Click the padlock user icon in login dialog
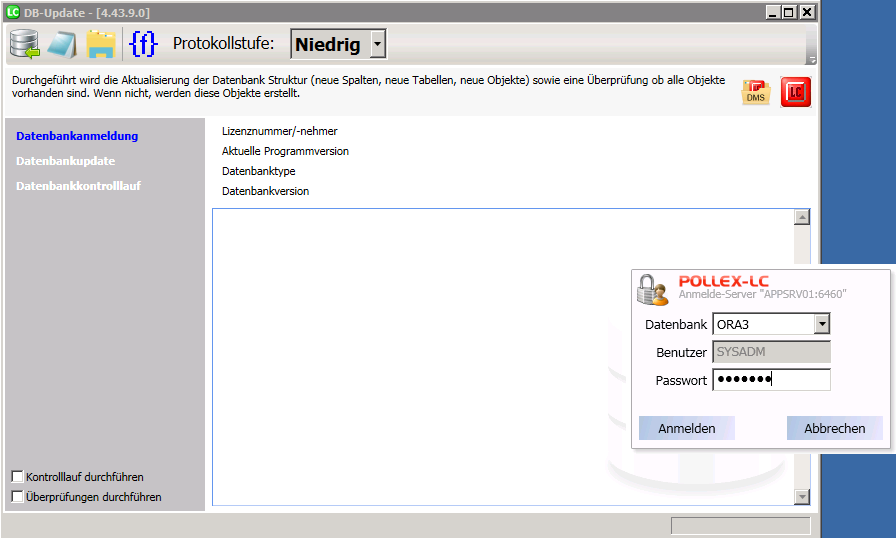 (x=653, y=288)
